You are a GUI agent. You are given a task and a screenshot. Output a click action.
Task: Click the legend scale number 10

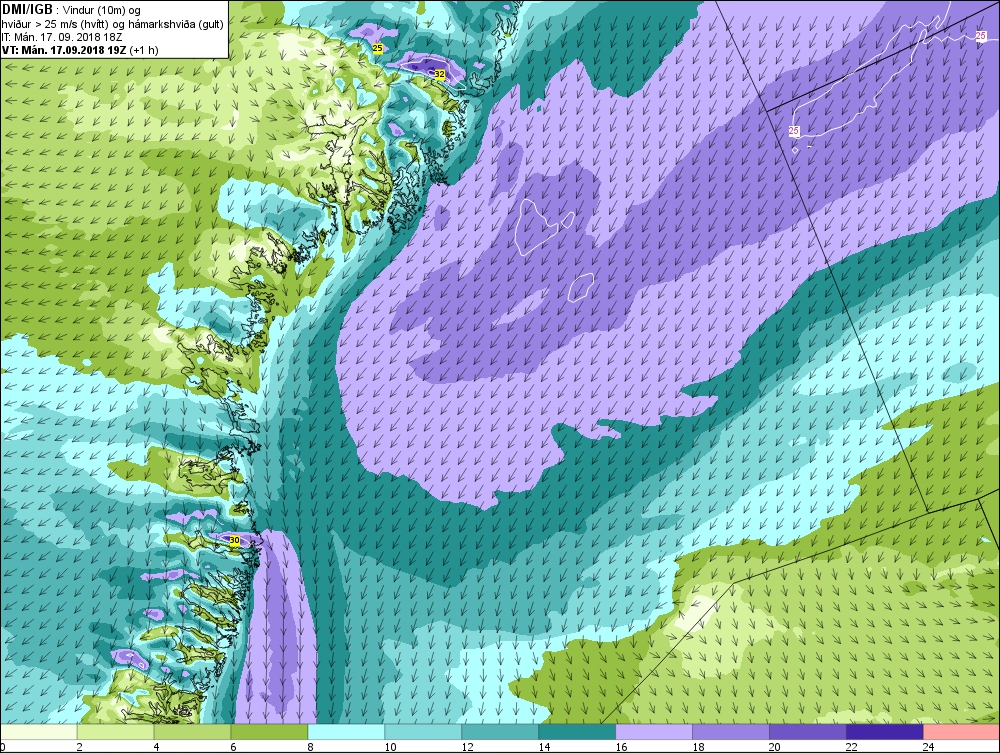tap(390, 747)
